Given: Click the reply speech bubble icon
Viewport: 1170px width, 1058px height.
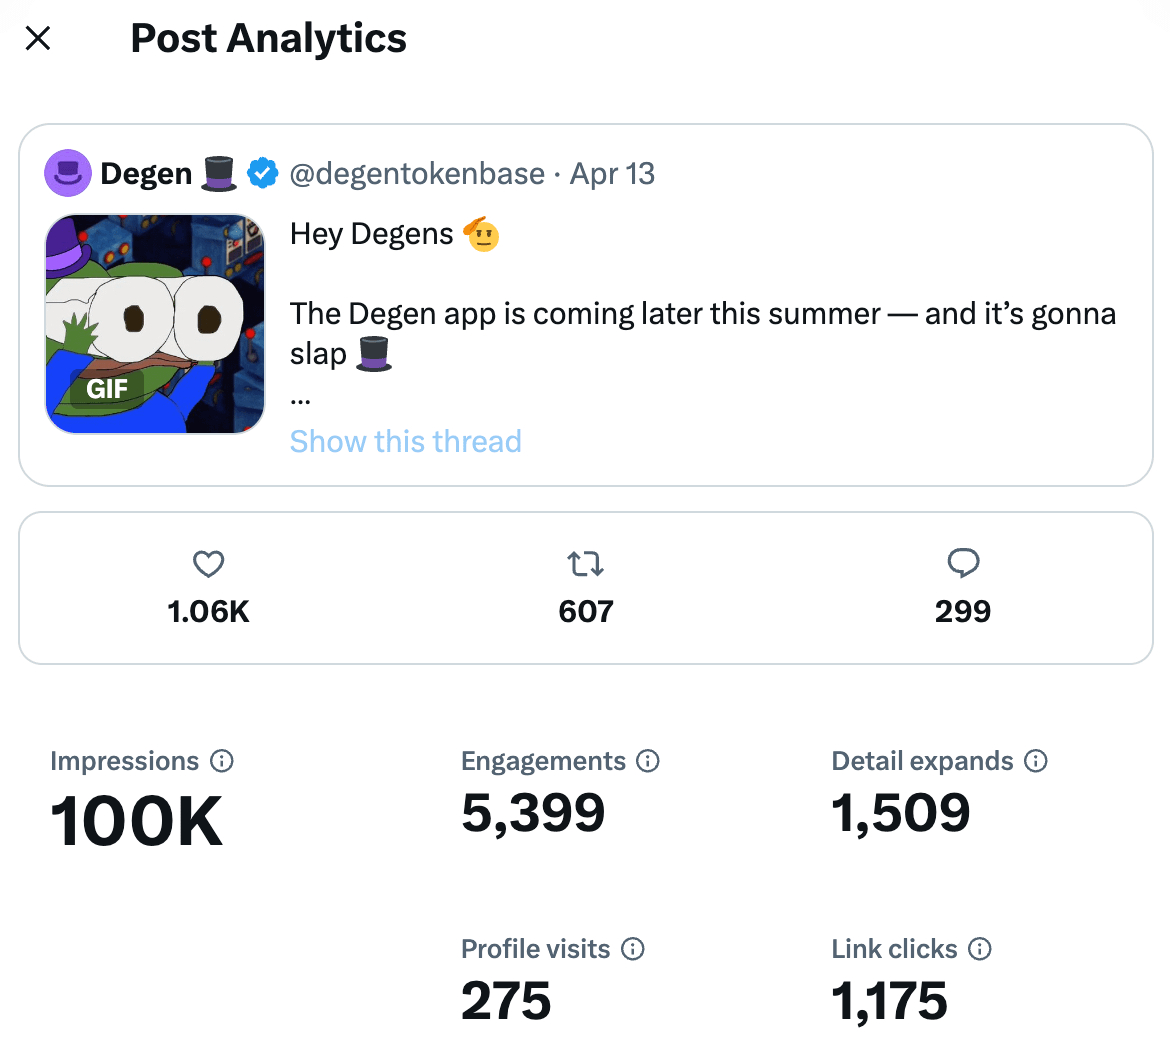Looking at the screenshot, I should click(962, 564).
